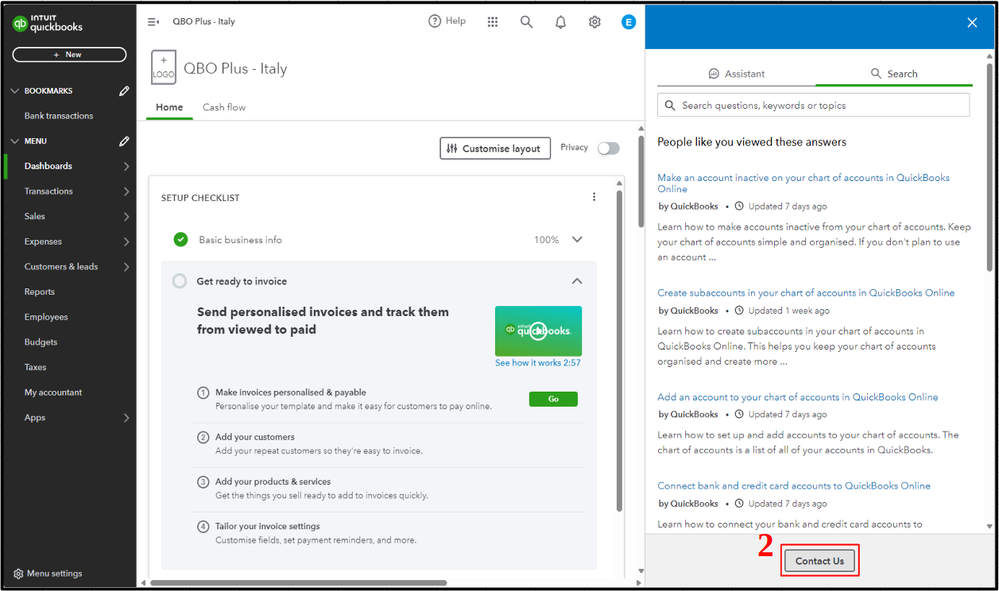Close the help panel with X

[x=972, y=23]
